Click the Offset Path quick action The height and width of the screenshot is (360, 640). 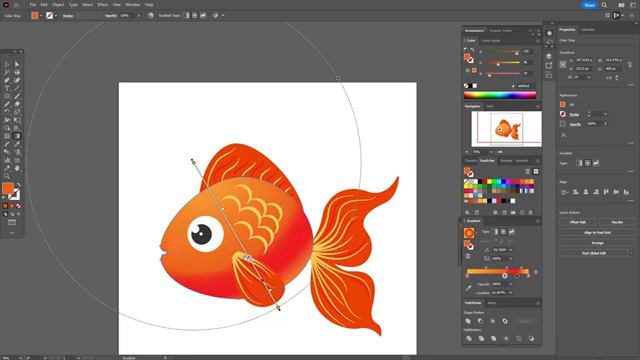[578, 222]
